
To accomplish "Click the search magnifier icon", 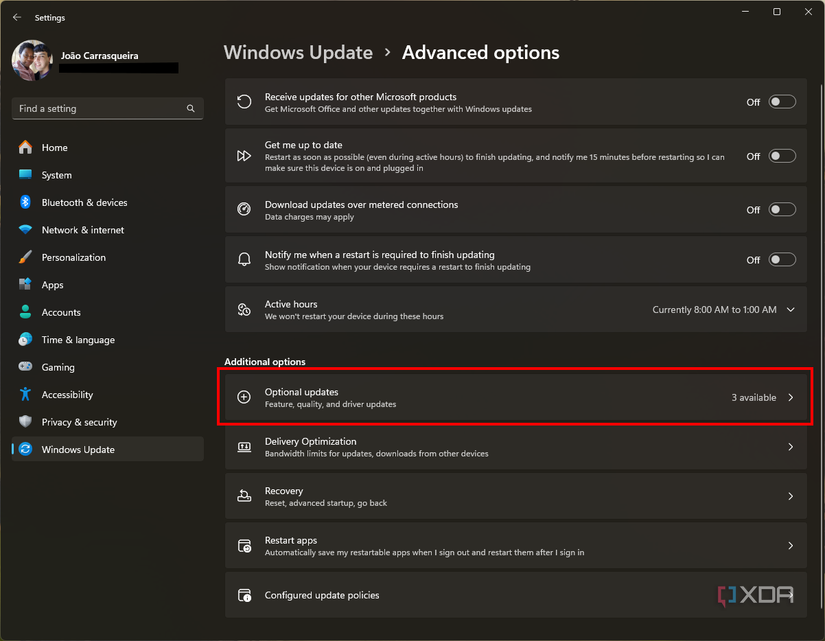I will pos(190,108).
